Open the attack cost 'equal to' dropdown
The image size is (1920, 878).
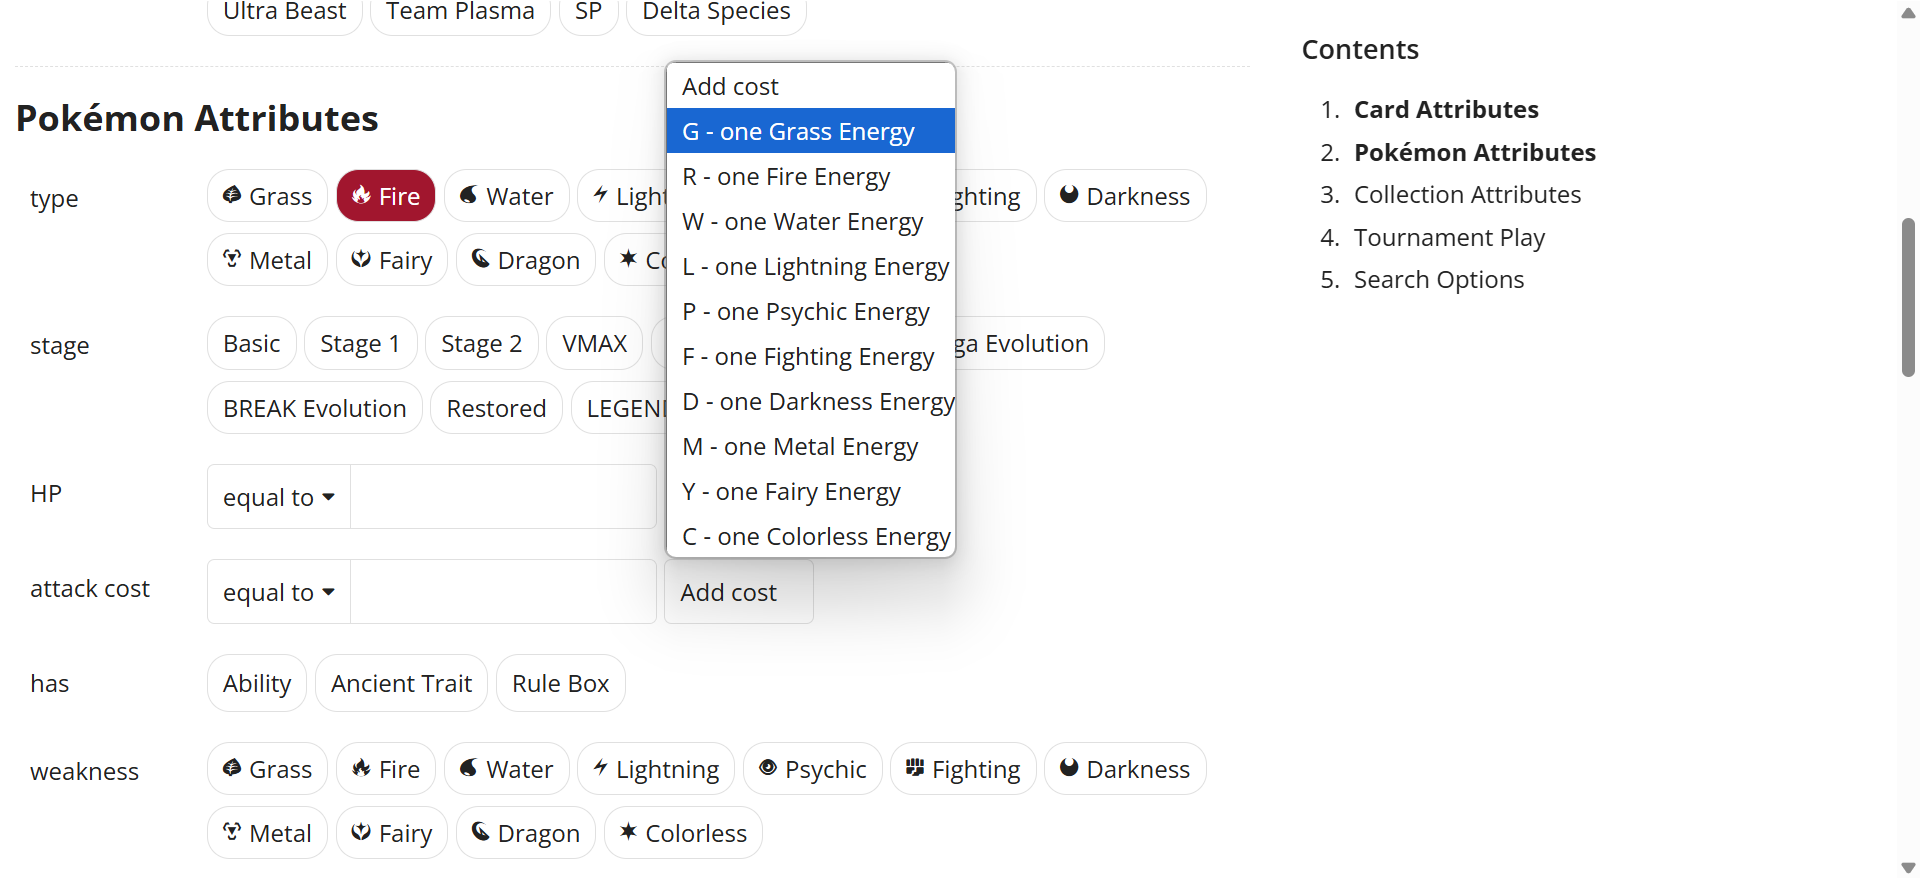(x=279, y=592)
